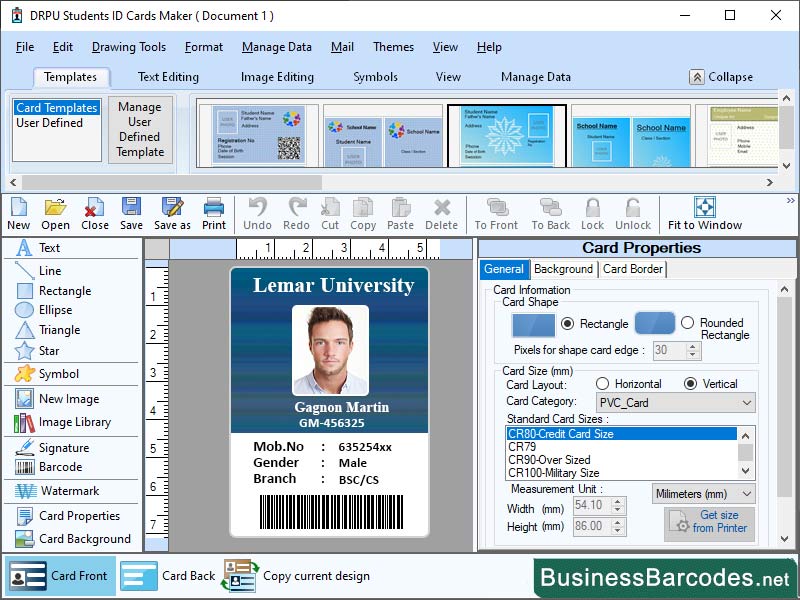Open the Themes menu
The height and width of the screenshot is (600, 800).
393,47
